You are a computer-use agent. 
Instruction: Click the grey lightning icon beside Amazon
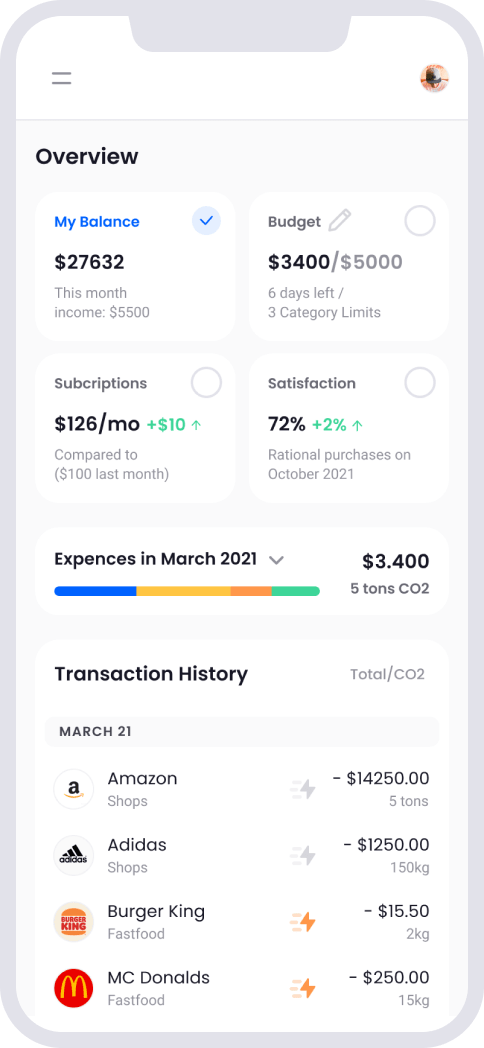[303, 789]
